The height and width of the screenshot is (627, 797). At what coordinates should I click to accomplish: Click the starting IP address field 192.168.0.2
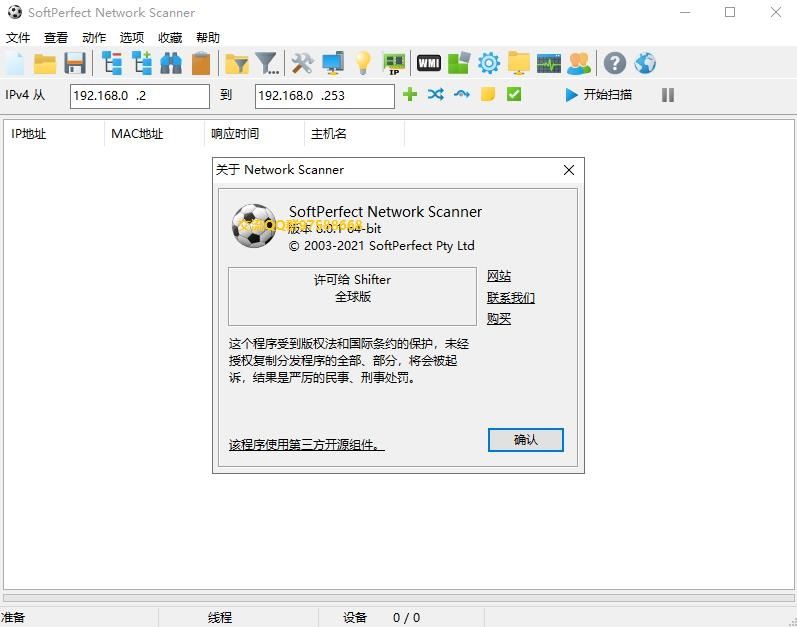click(x=140, y=96)
